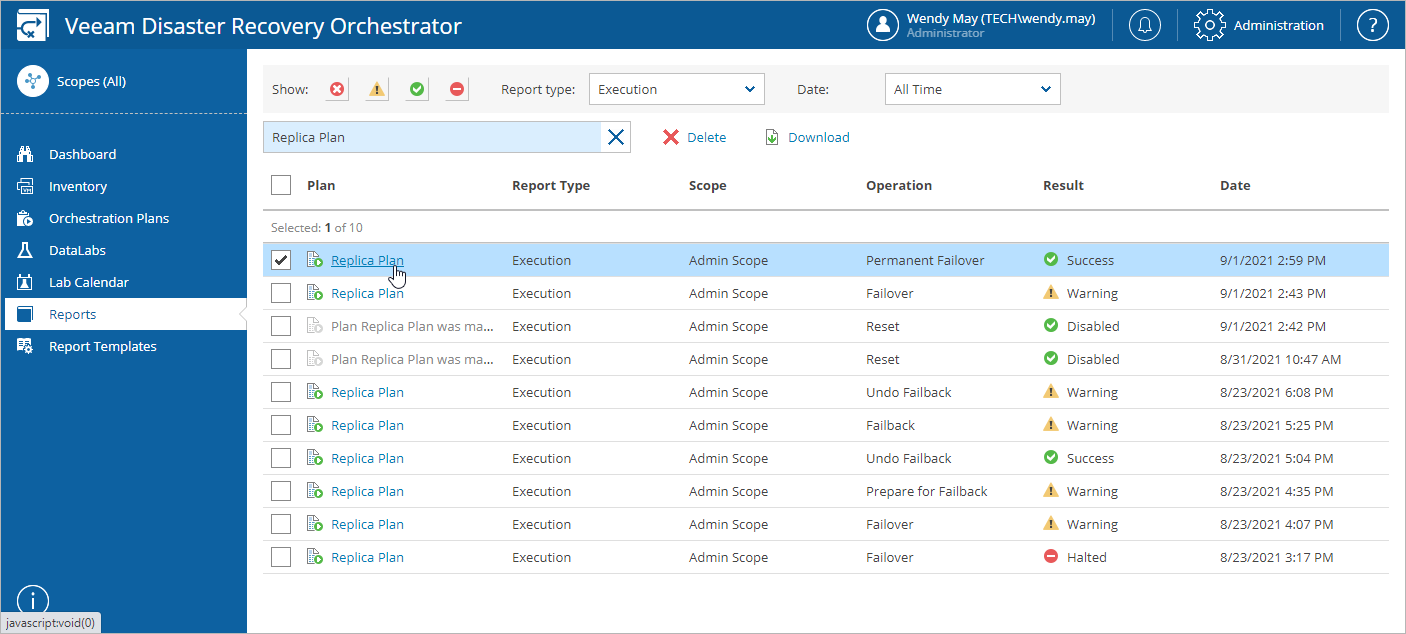Open the Replica Plan link for Prepare for Failback

coord(367,491)
